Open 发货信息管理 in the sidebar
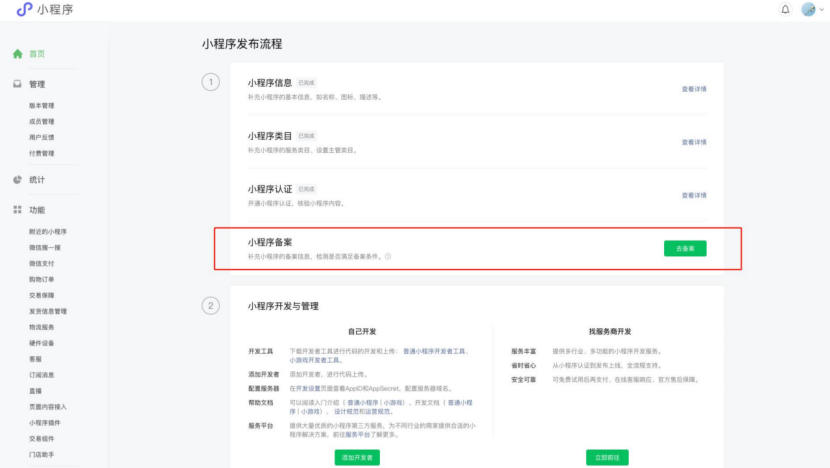830x468 pixels. (48, 311)
